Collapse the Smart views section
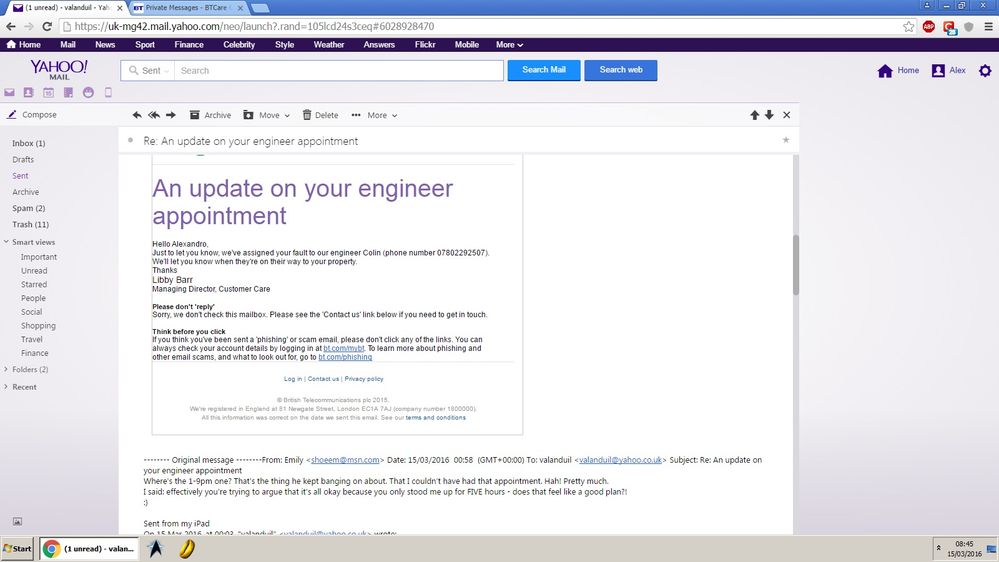 [x=6, y=242]
